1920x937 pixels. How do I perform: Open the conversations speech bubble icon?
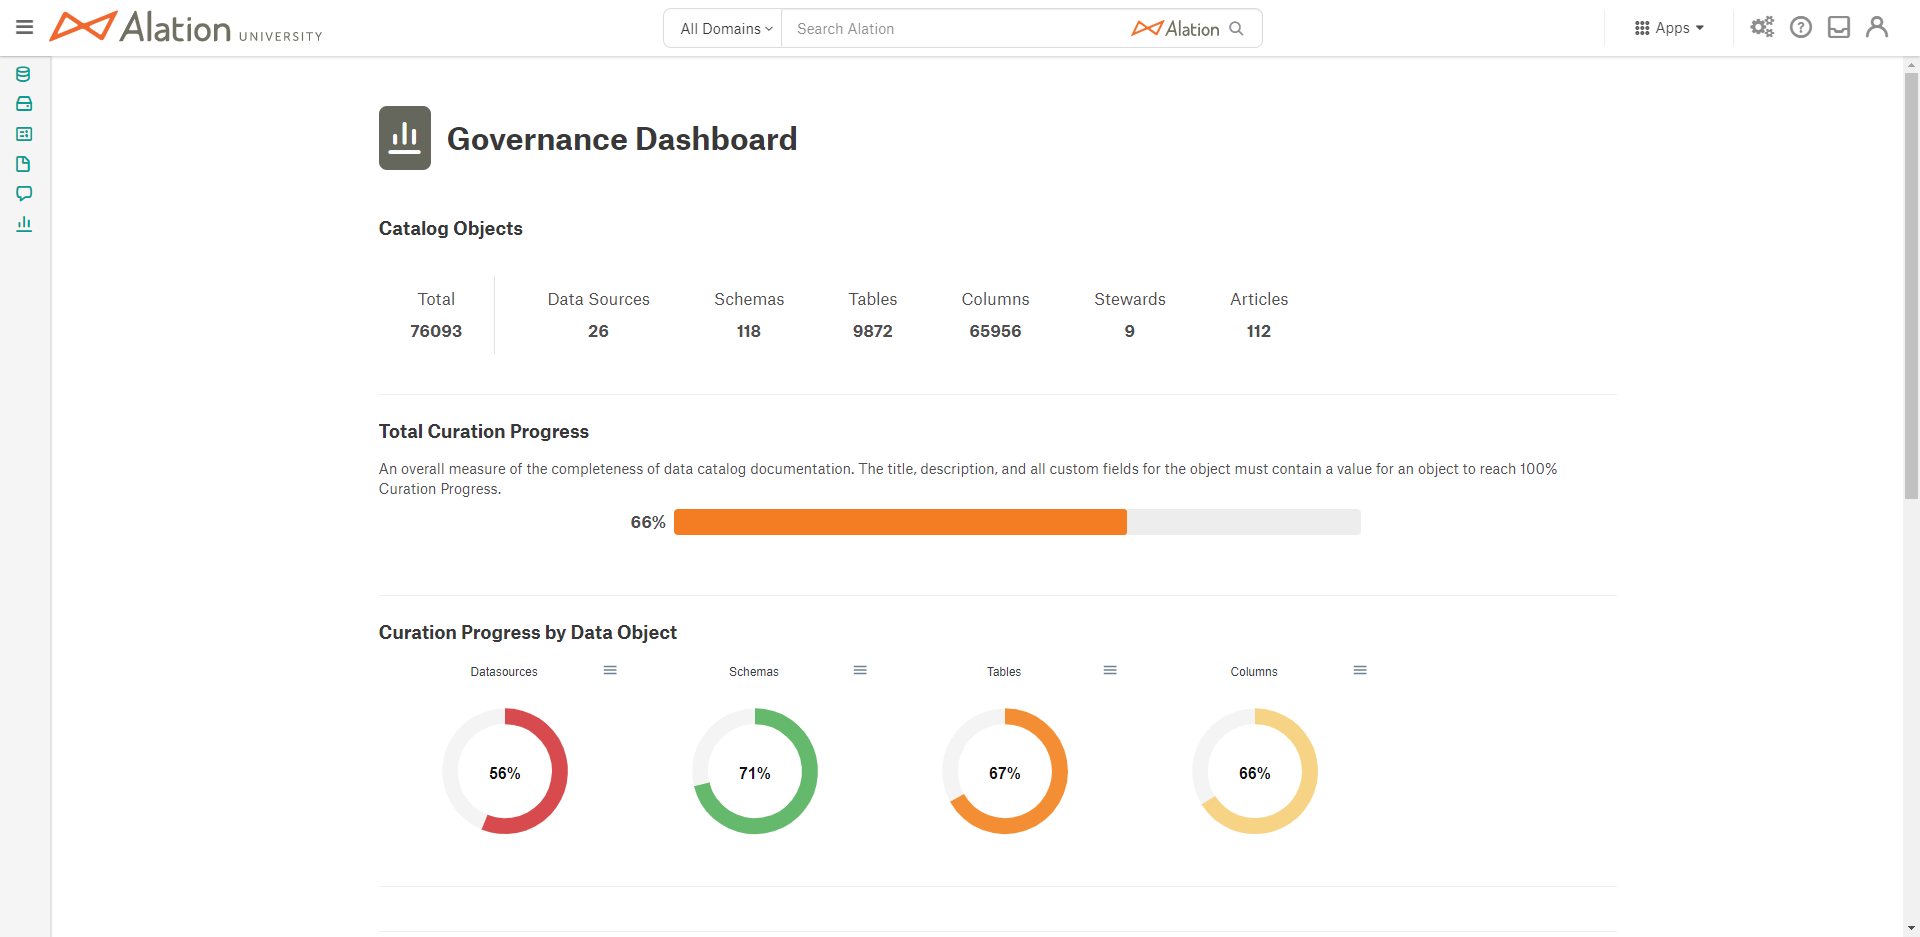[24, 193]
